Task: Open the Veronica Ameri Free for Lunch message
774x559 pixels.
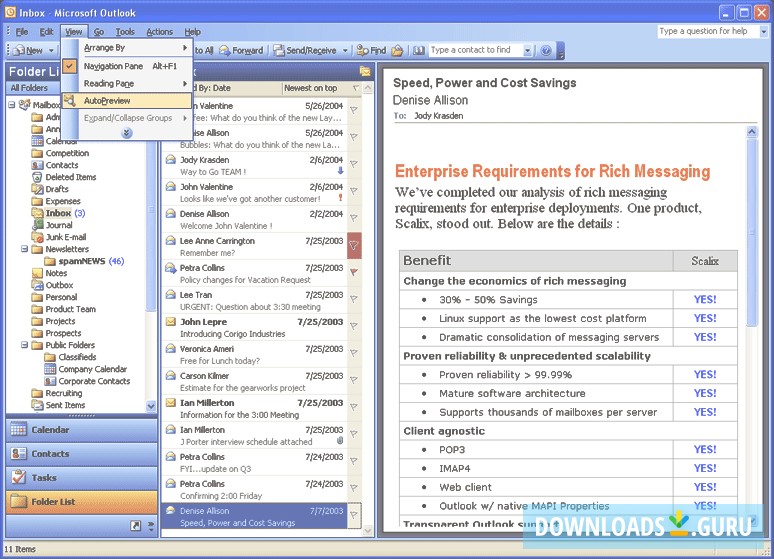Action: [x=254, y=355]
